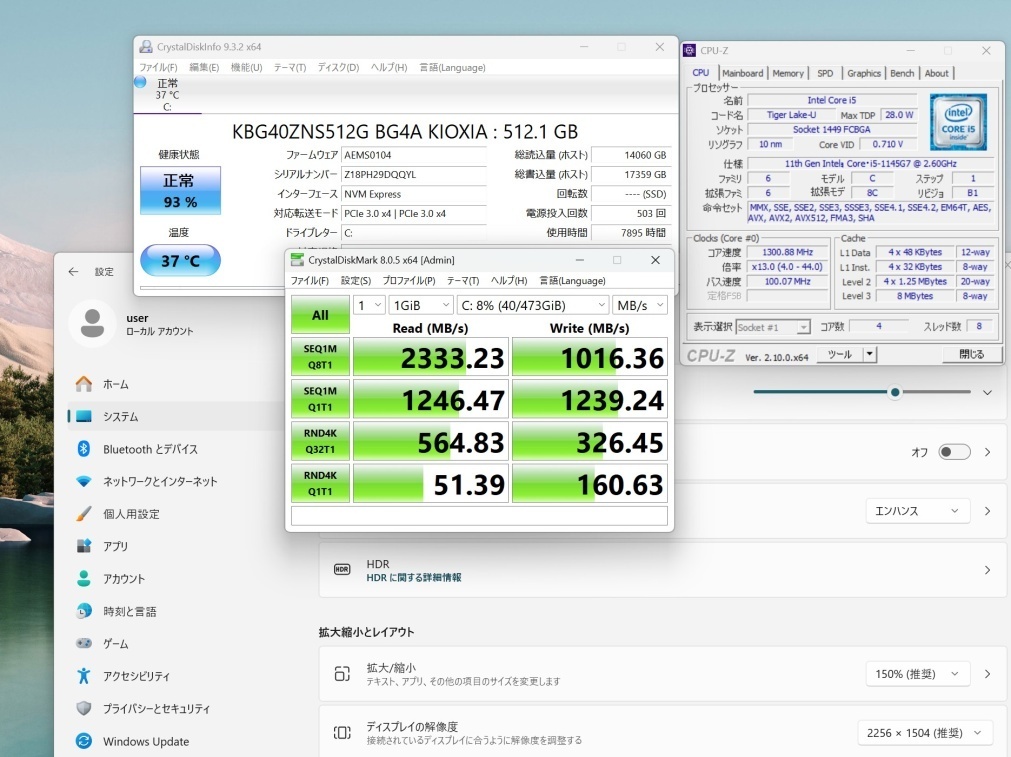Open Network & Internet settings icon
Screen dimensions: 1011x757
[84, 481]
